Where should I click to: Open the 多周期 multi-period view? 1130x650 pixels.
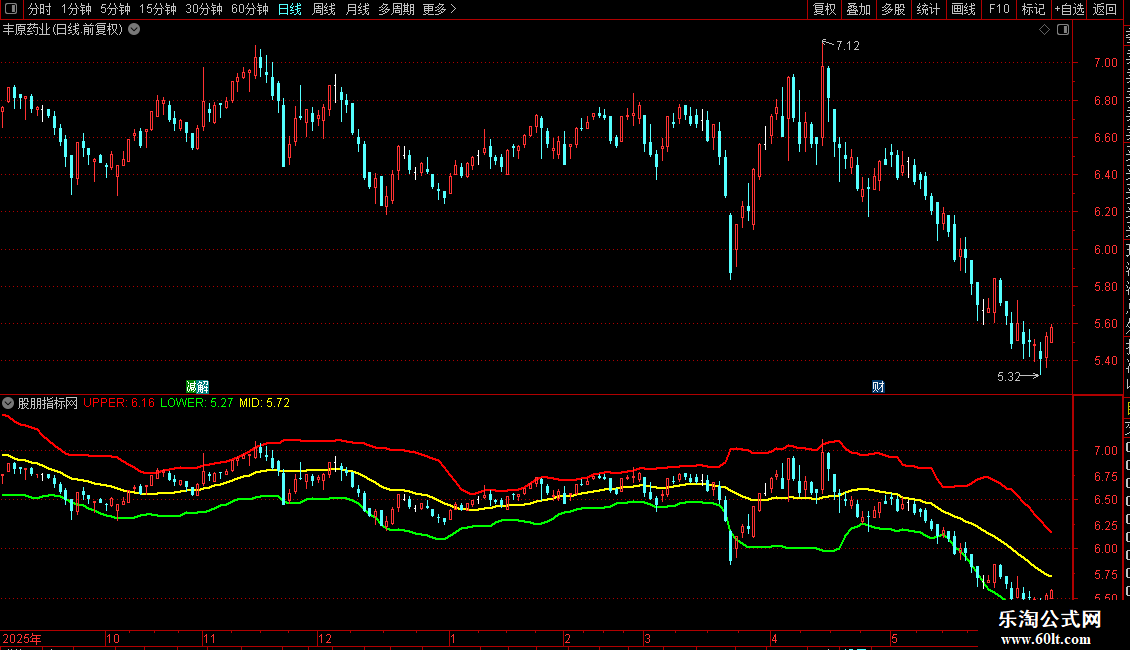click(x=396, y=9)
